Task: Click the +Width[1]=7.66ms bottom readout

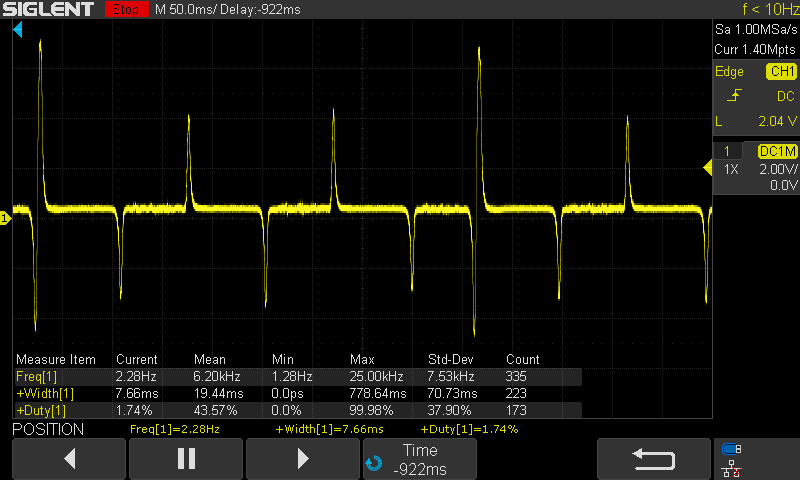Action: click(x=330, y=430)
